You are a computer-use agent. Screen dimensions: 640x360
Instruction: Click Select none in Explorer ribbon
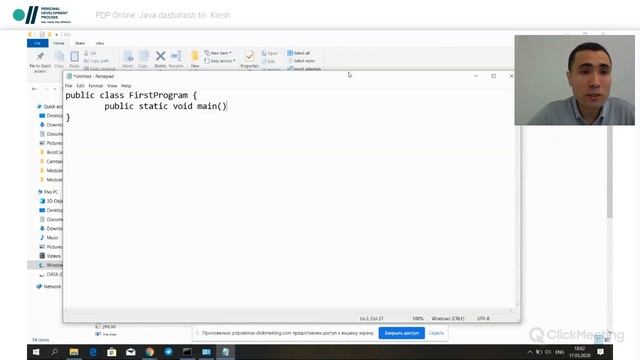(x=301, y=61)
